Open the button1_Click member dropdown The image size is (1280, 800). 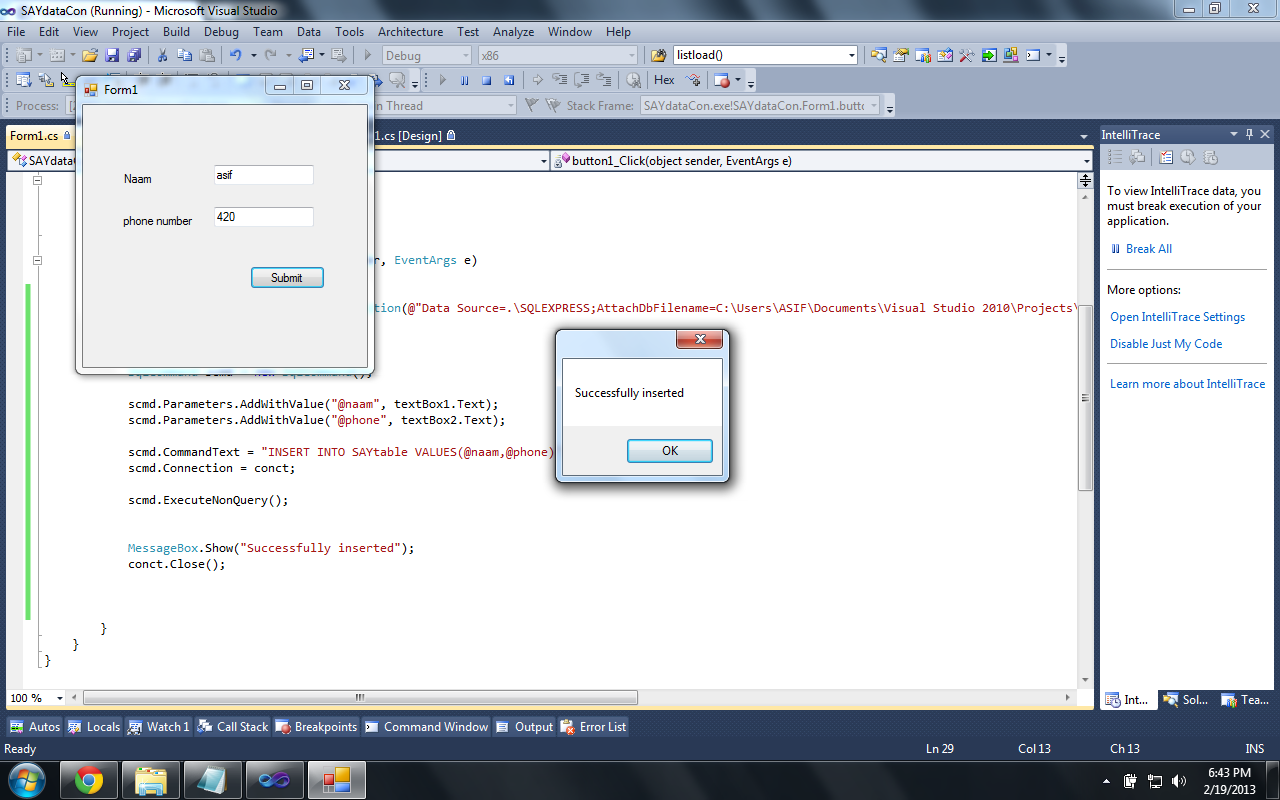(x=821, y=161)
